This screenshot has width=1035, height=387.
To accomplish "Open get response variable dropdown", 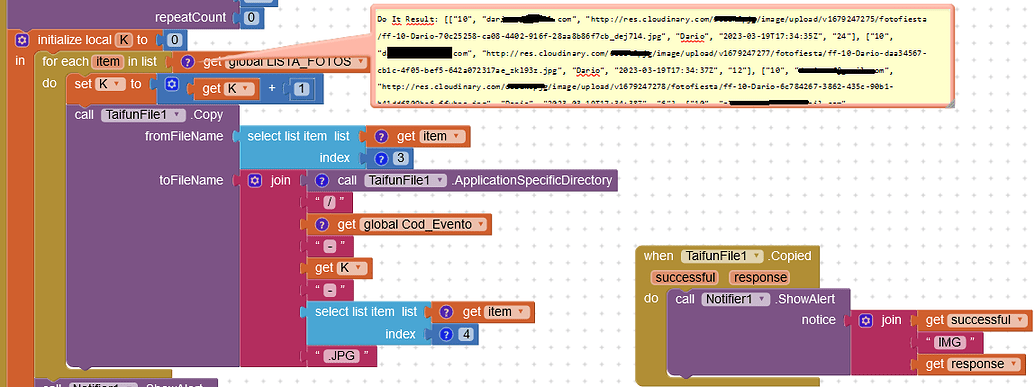I will [x=985, y=365].
